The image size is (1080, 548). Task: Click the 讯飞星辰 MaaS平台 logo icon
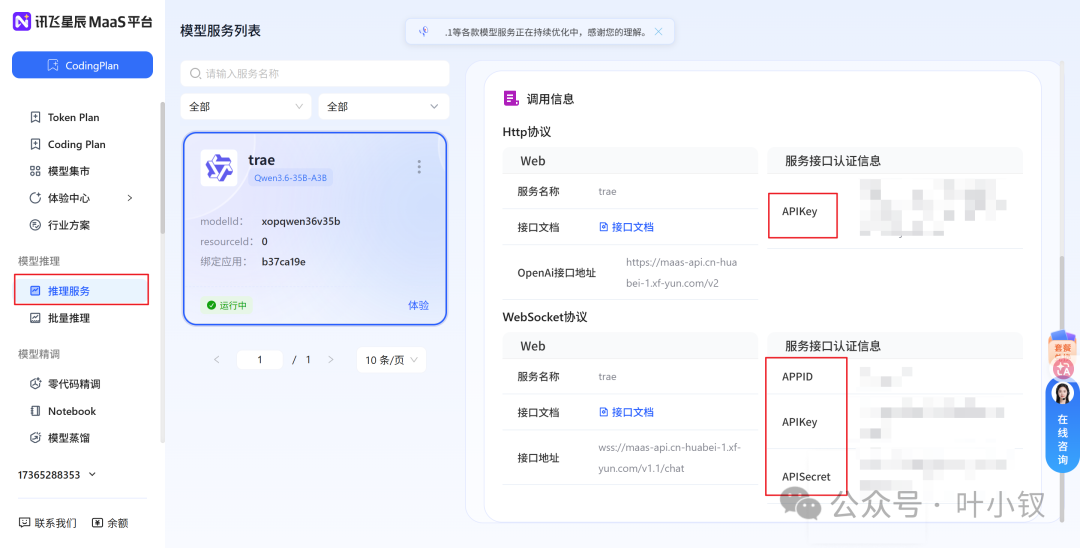22,21
